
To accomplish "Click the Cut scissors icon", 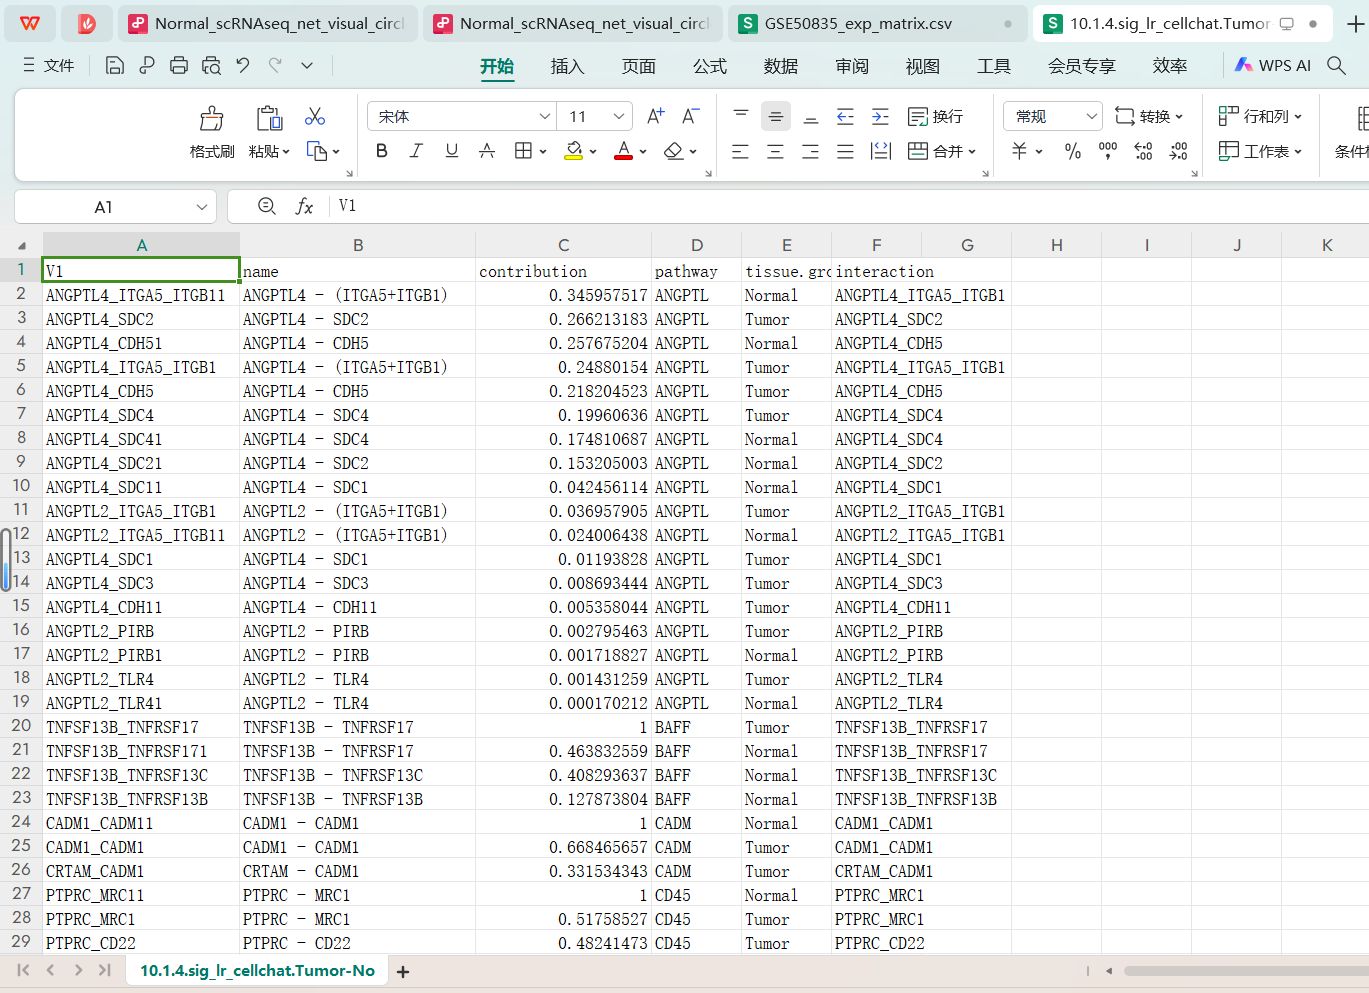I will [315, 117].
